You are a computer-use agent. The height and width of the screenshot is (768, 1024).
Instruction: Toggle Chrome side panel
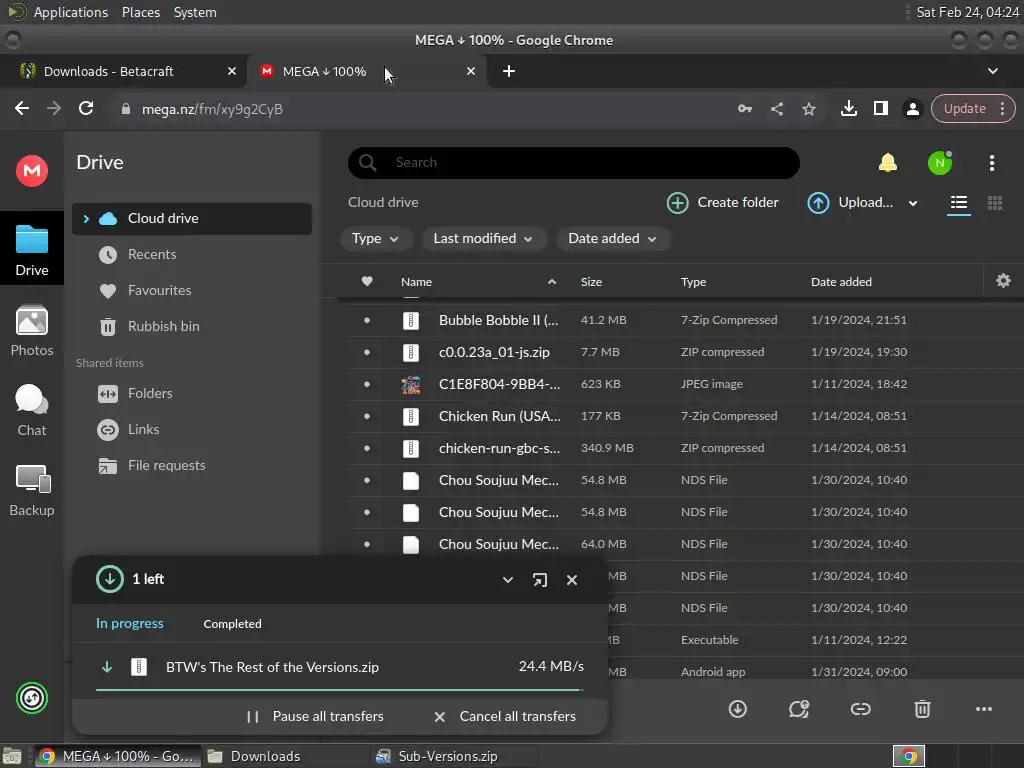tap(880, 108)
